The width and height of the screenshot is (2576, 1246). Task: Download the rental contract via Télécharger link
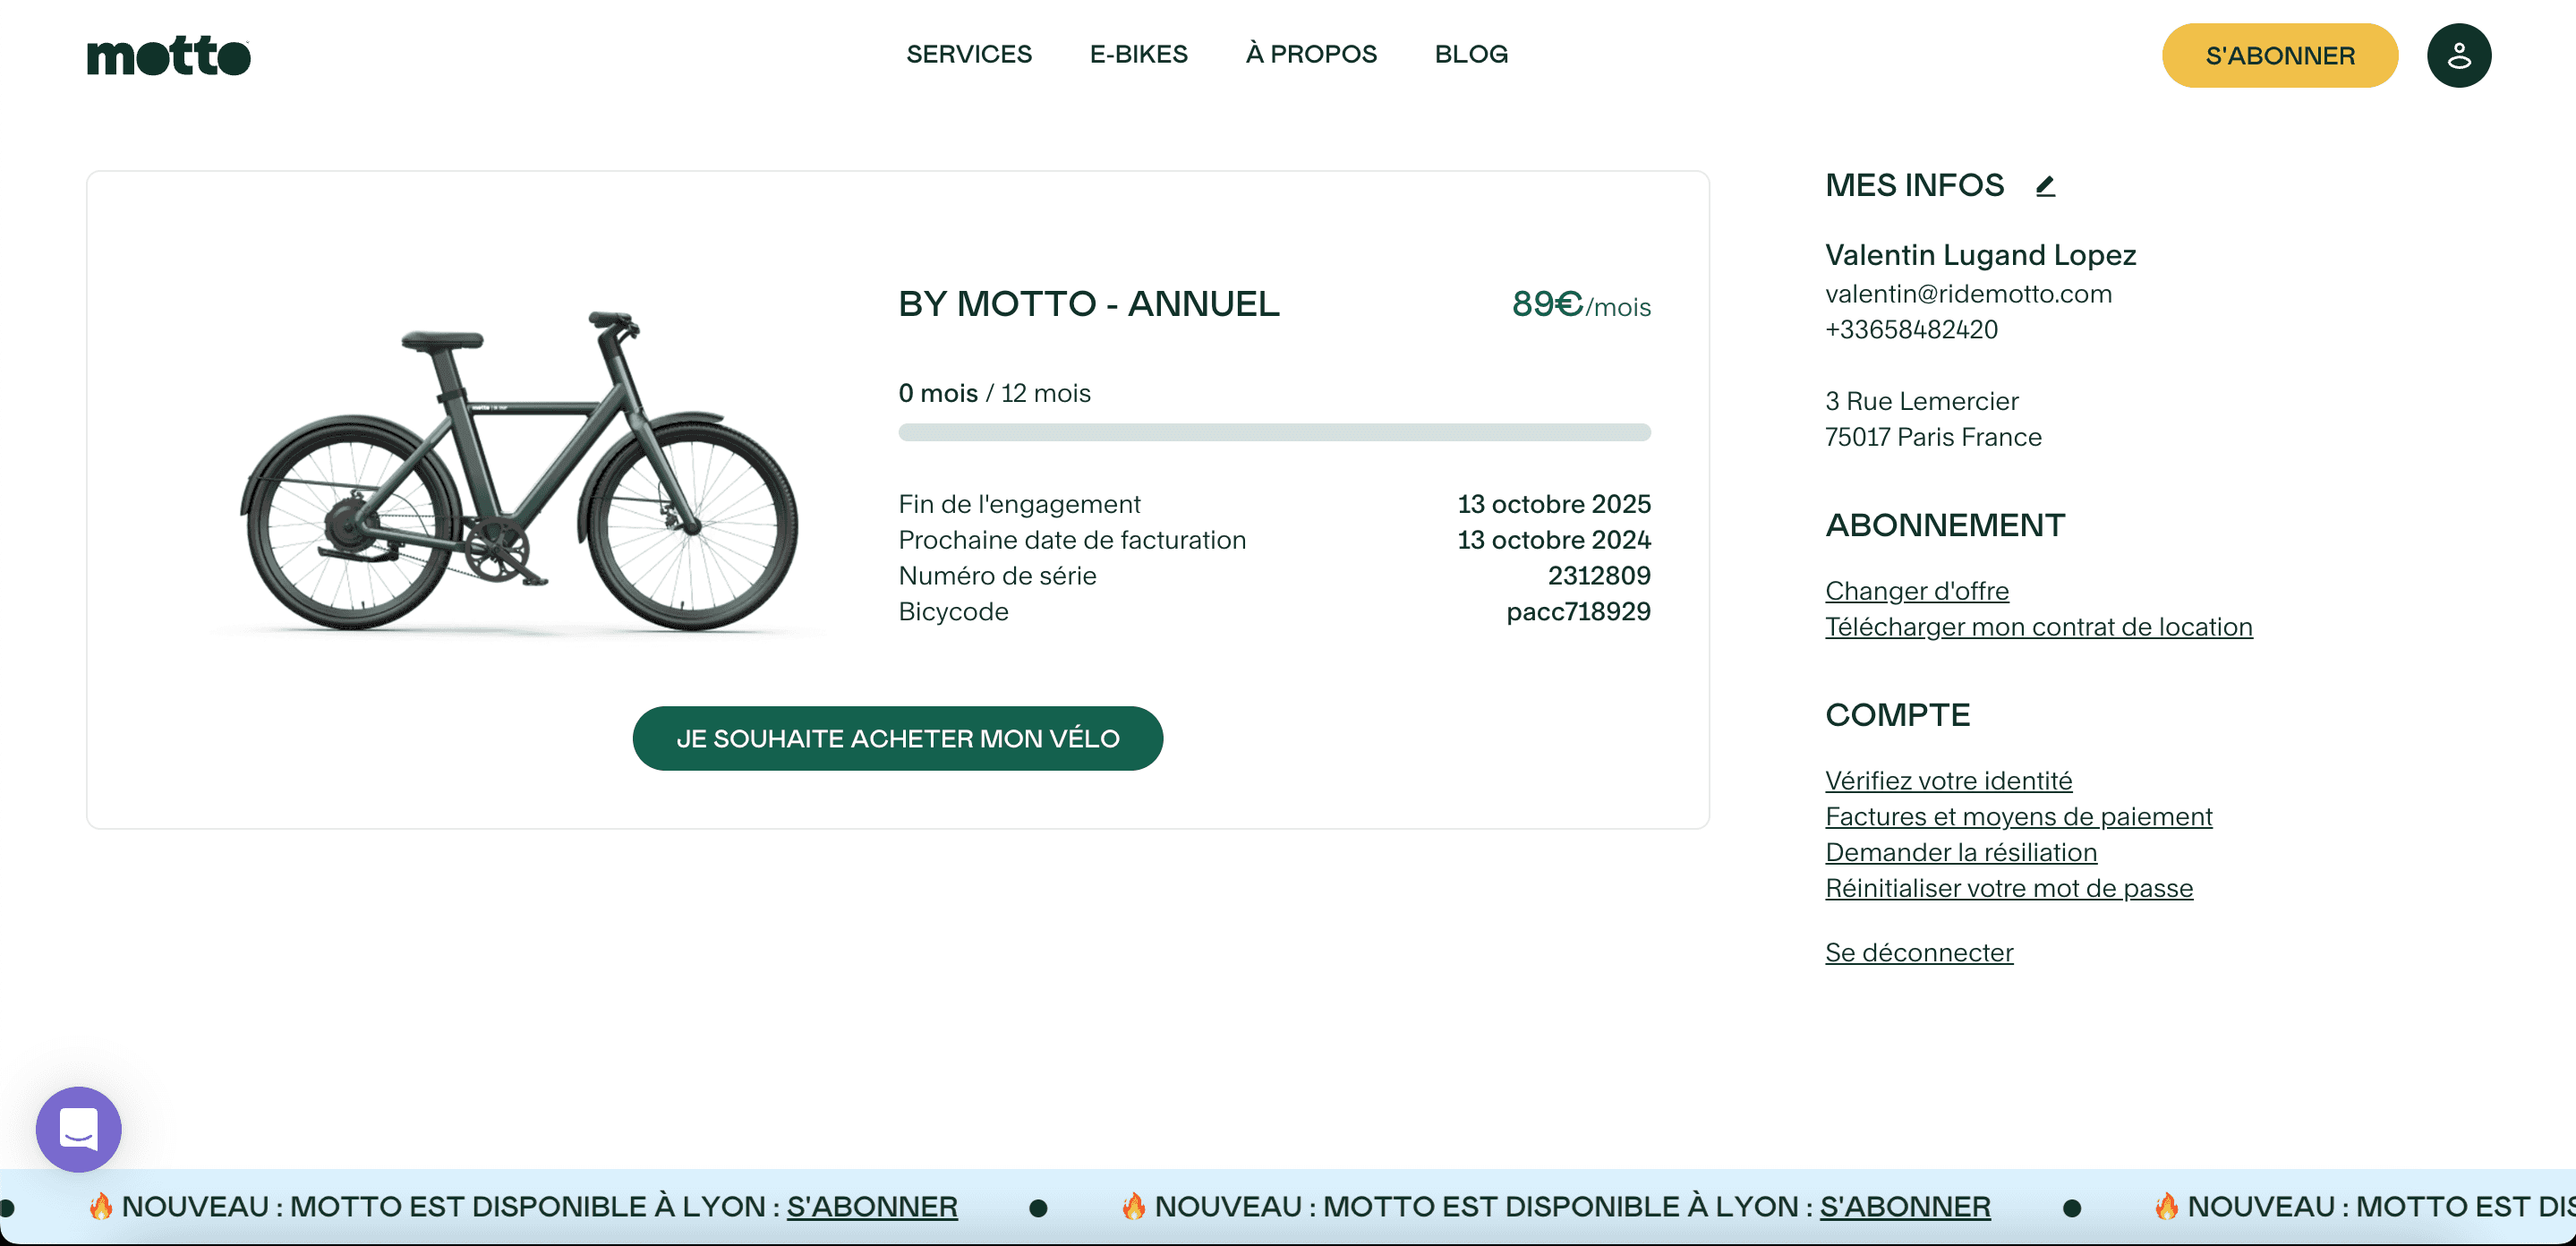[x=2038, y=627]
